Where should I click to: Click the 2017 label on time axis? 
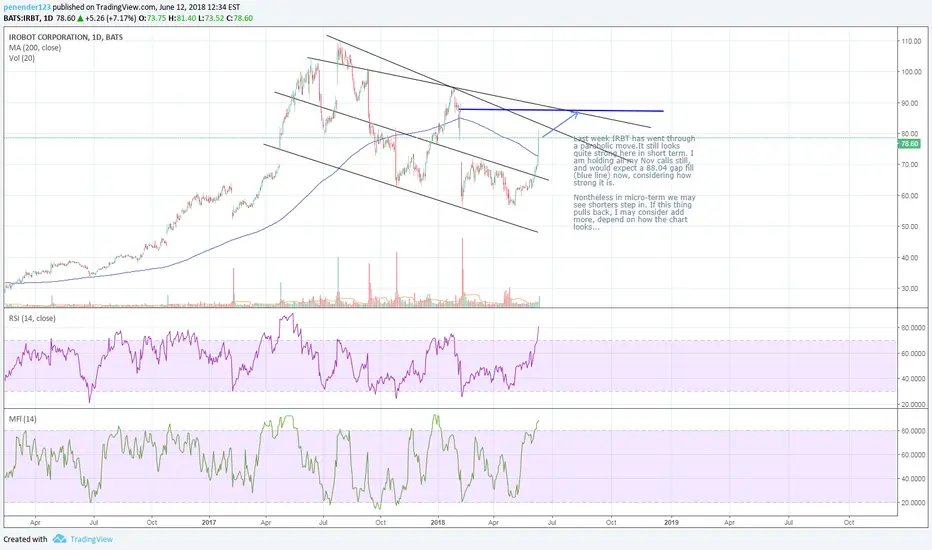209,523
